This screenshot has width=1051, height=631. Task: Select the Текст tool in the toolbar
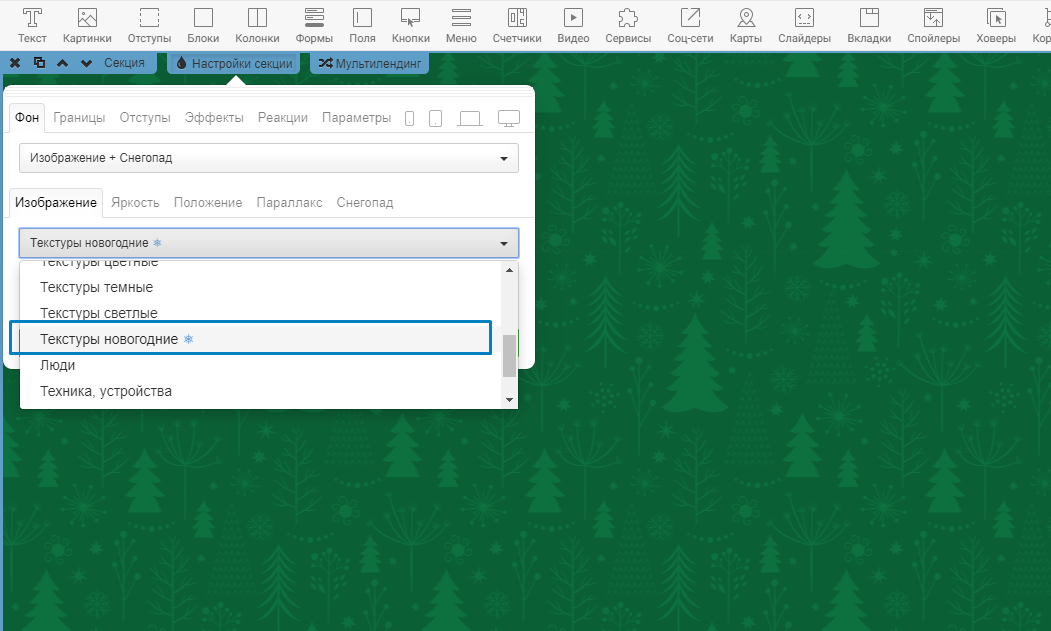click(x=33, y=25)
